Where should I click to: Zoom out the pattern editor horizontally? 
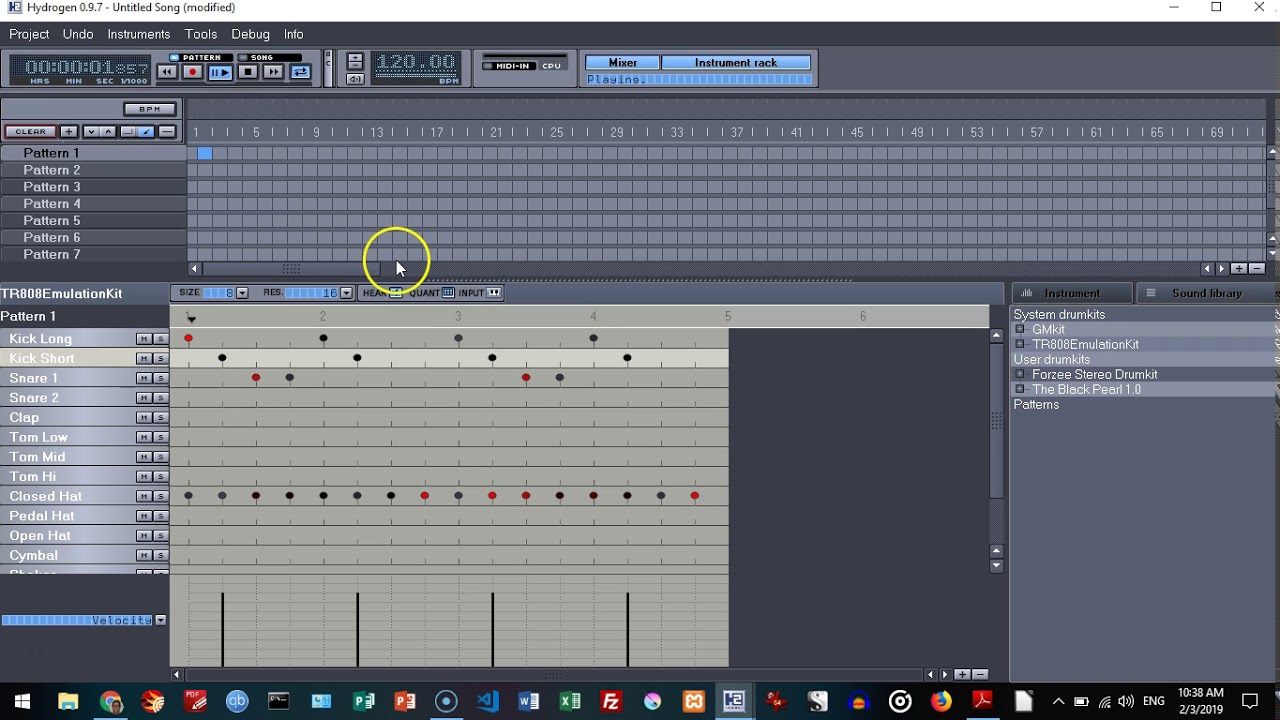[x=980, y=675]
